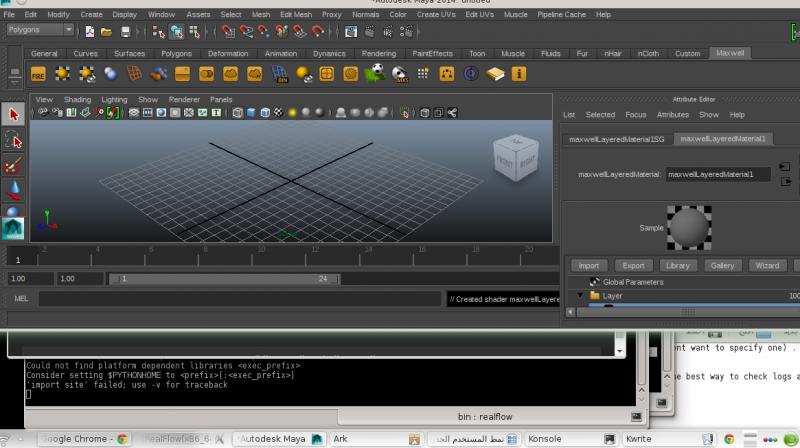Toggle Snap to points magnet
The height and width of the screenshot is (448, 800).
[264, 32]
